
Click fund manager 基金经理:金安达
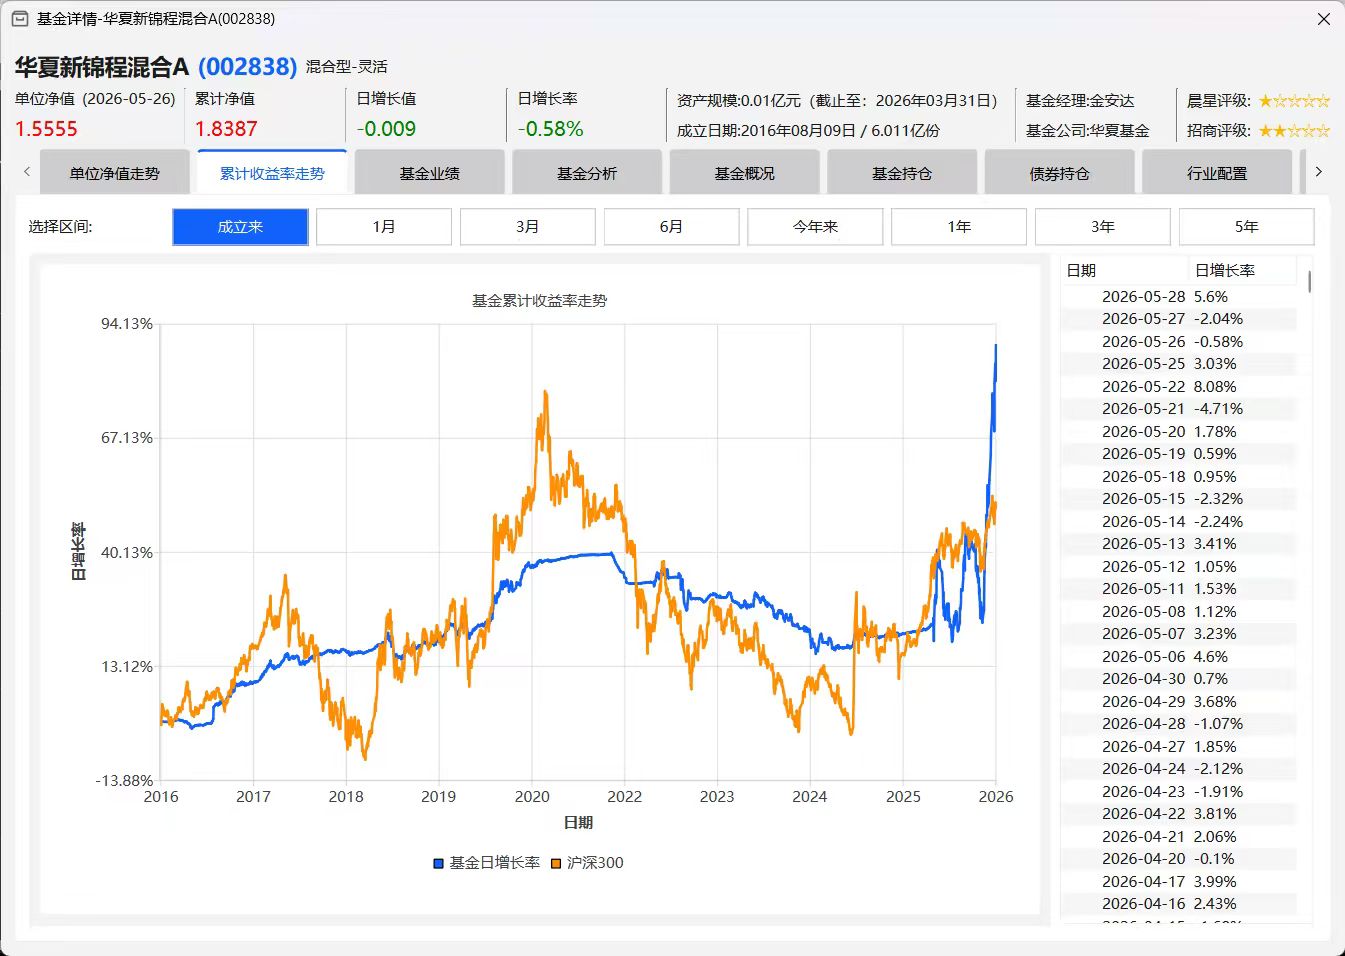(x=1080, y=101)
